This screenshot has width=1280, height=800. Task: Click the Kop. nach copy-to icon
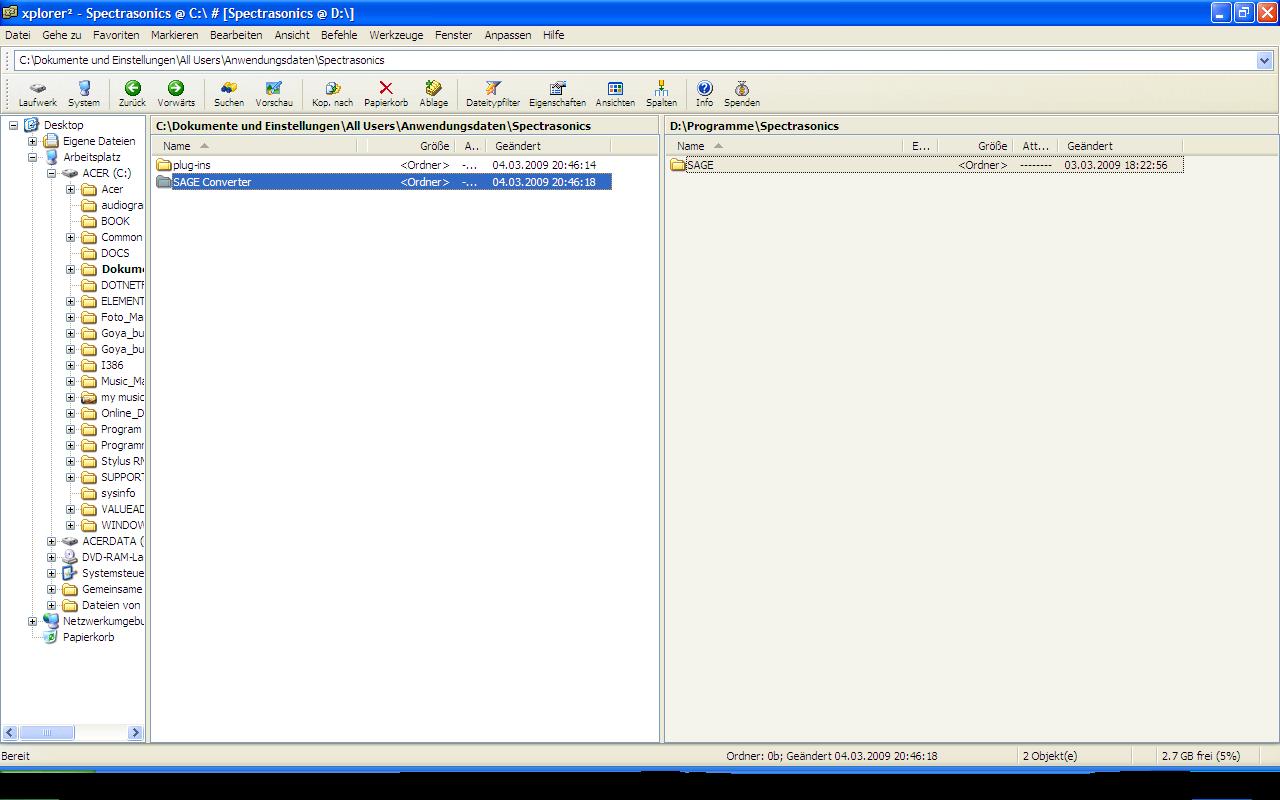click(x=333, y=94)
